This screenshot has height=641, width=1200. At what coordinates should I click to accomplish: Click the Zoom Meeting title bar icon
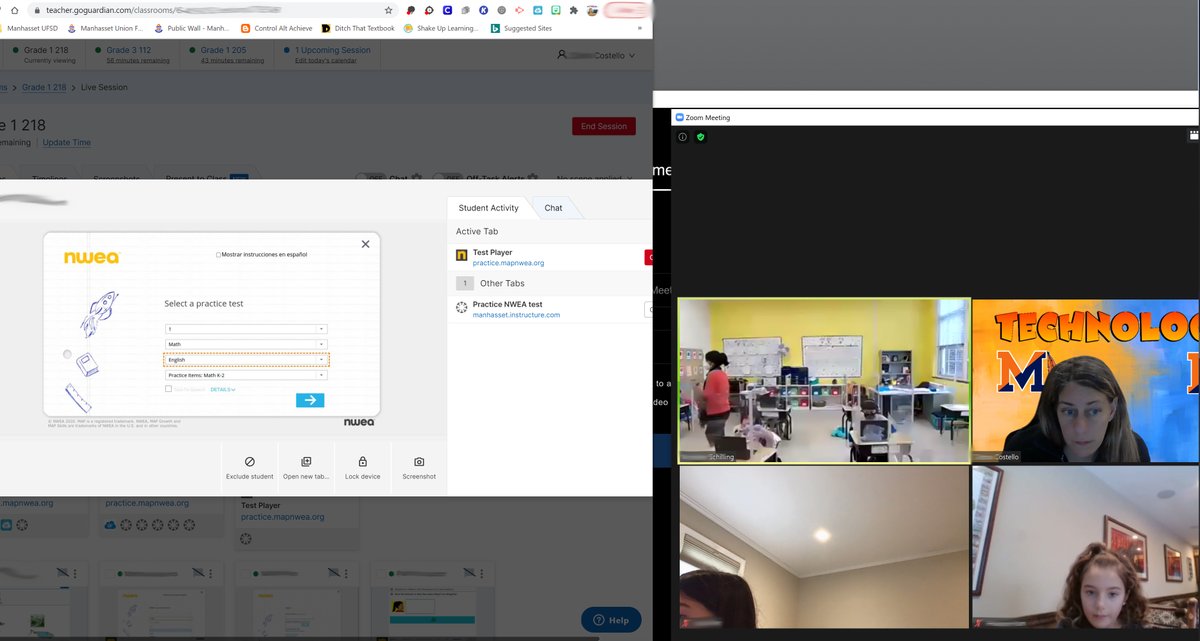679,117
